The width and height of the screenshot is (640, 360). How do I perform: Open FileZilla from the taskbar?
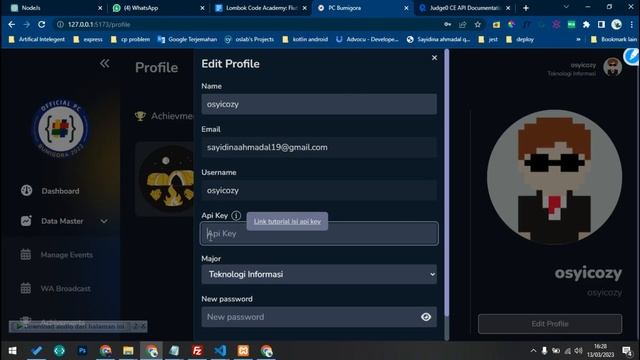click(197, 351)
